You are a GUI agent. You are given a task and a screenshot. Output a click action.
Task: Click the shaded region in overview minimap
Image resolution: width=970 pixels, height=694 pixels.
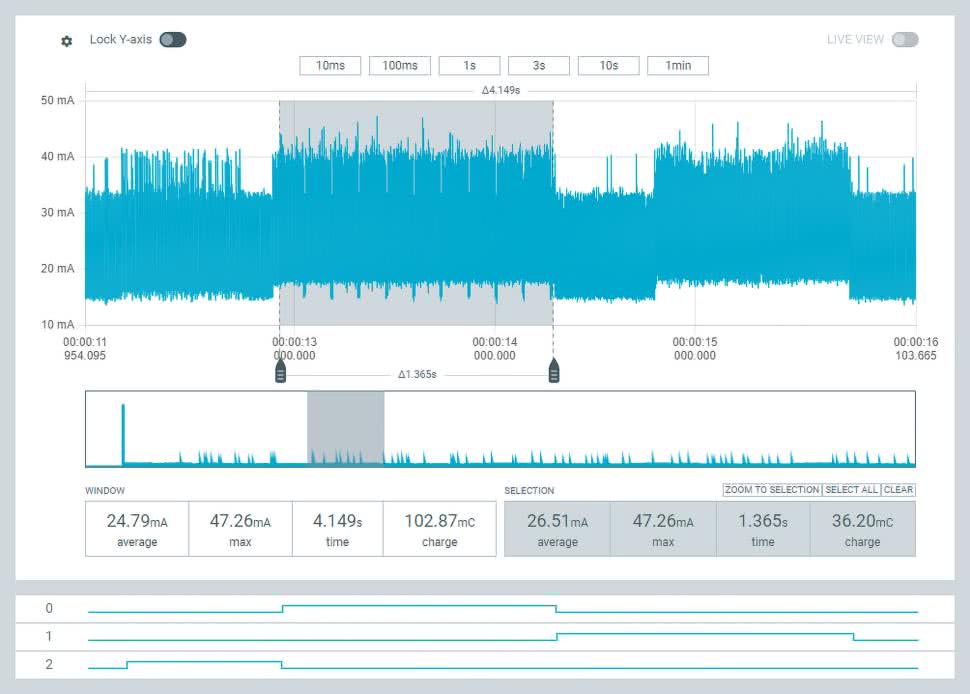(x=345, y=428)
